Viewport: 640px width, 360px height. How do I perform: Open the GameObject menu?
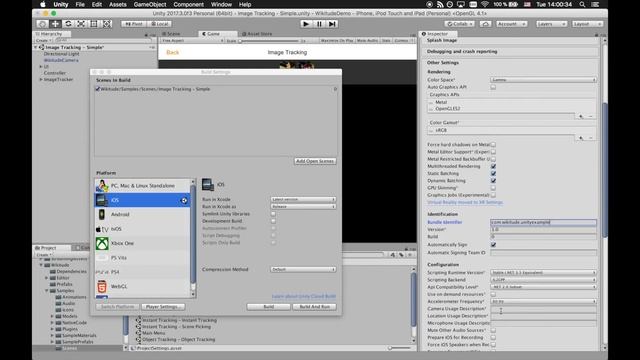tap(150, 4)
